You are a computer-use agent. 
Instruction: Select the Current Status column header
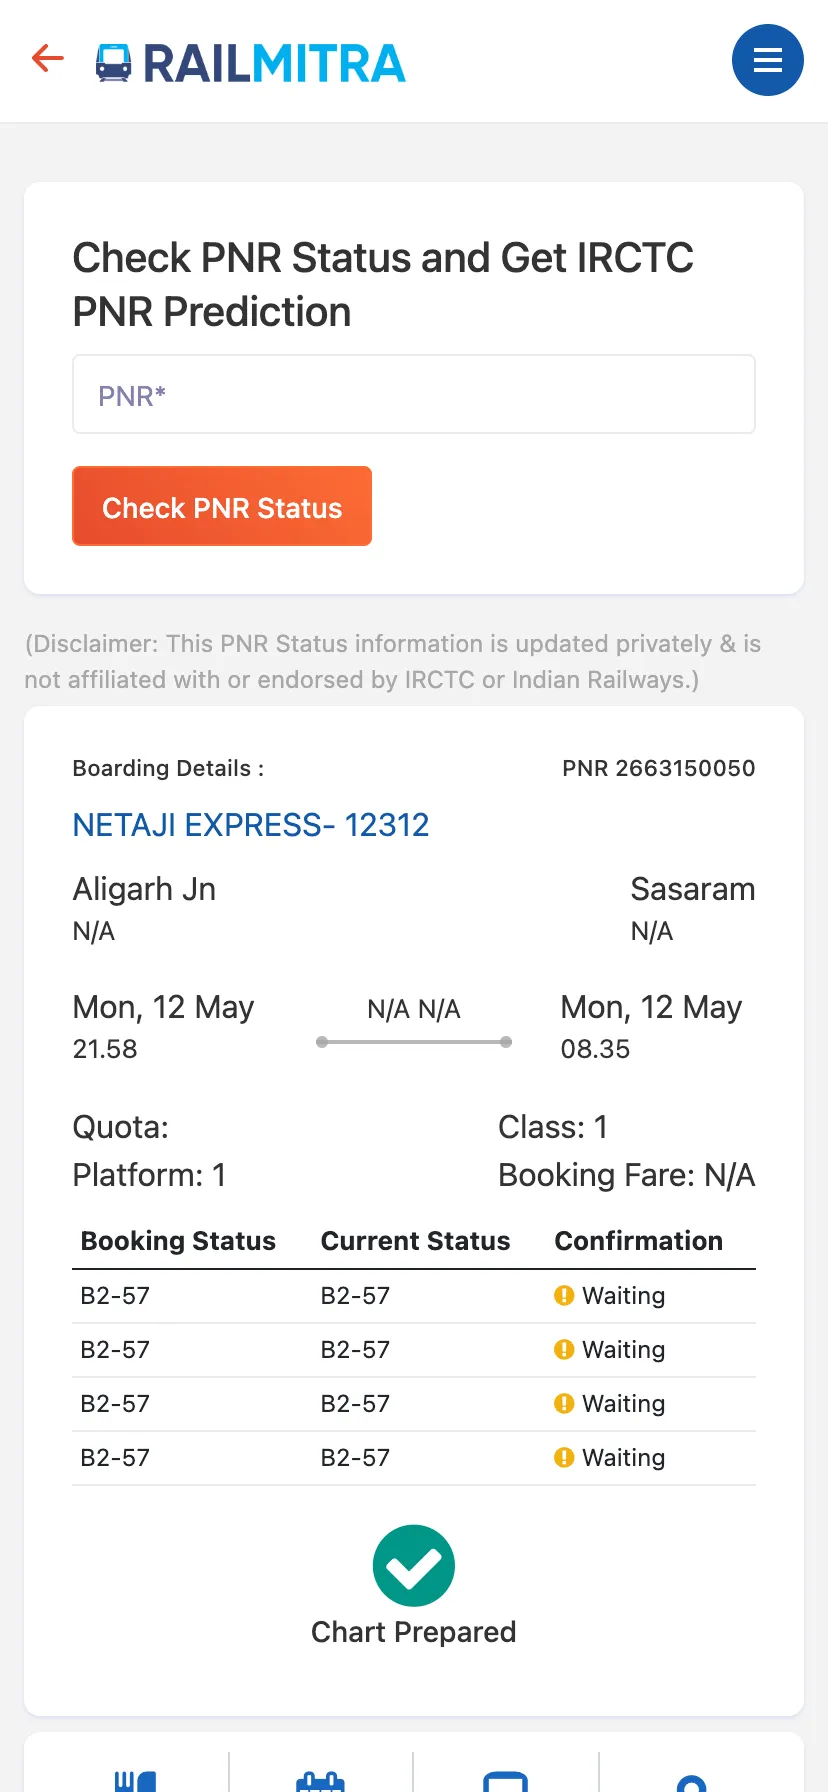coord(415,1241)
